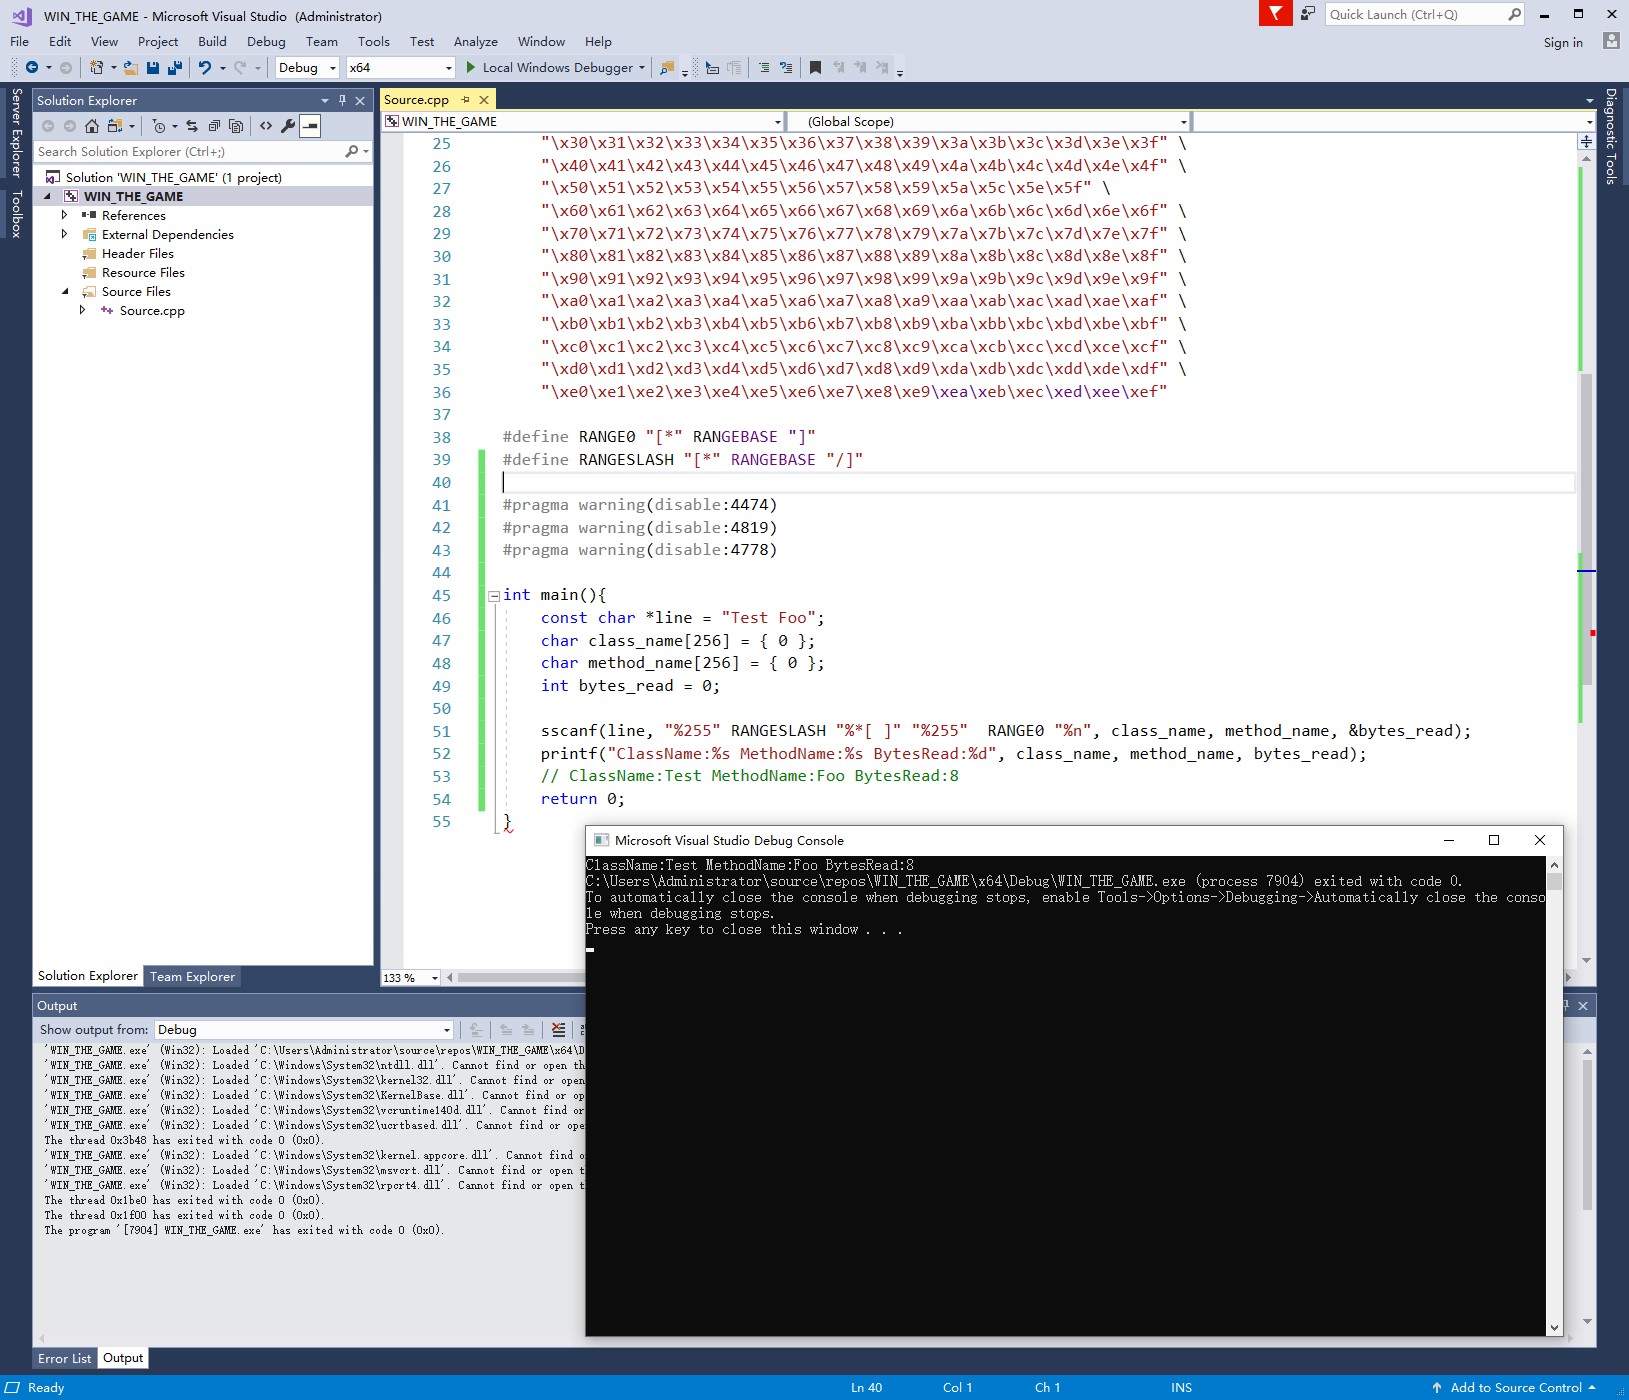Viewport: 1629px width, 1400px height.
Task: Click the Quick Launch search box
Action: [x=1414, y=14]
